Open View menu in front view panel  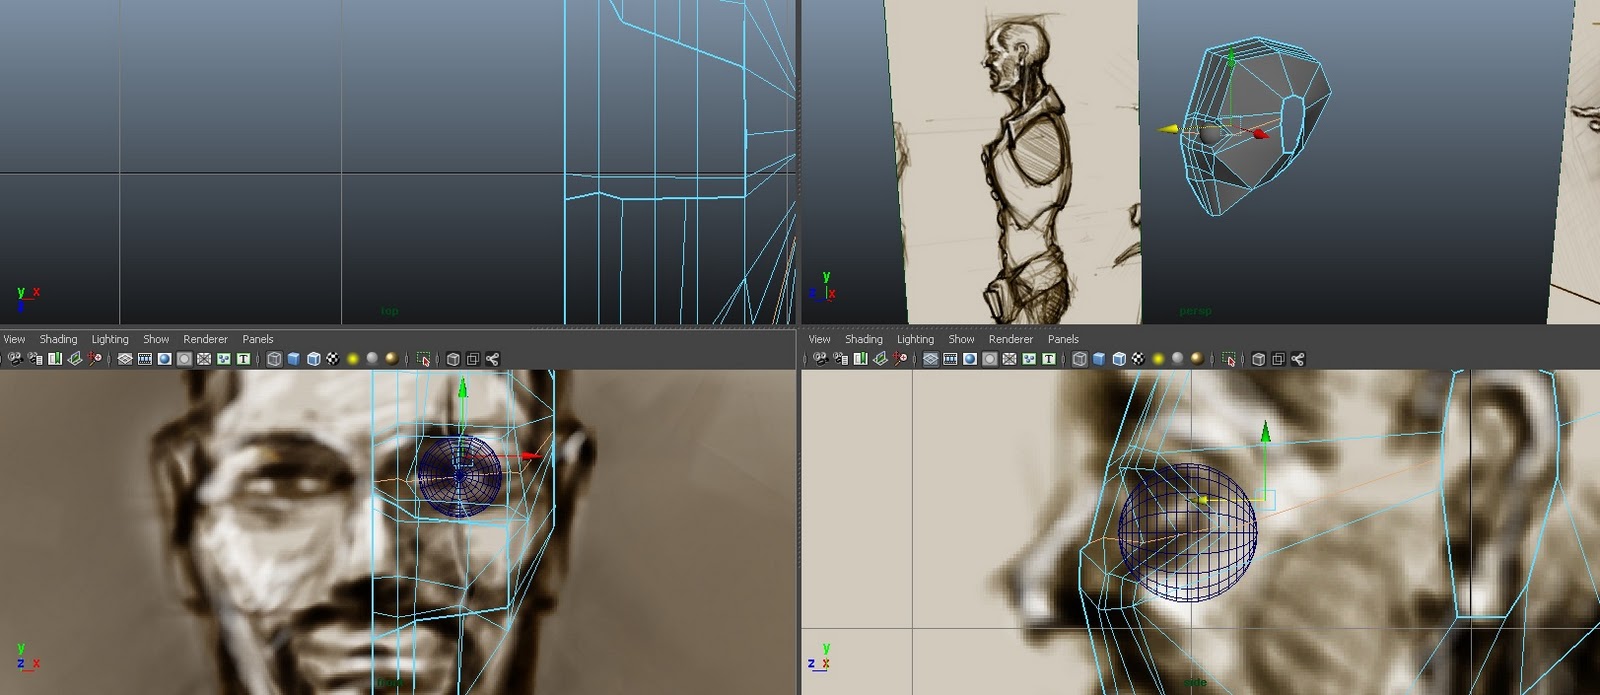tap(14, 339)
